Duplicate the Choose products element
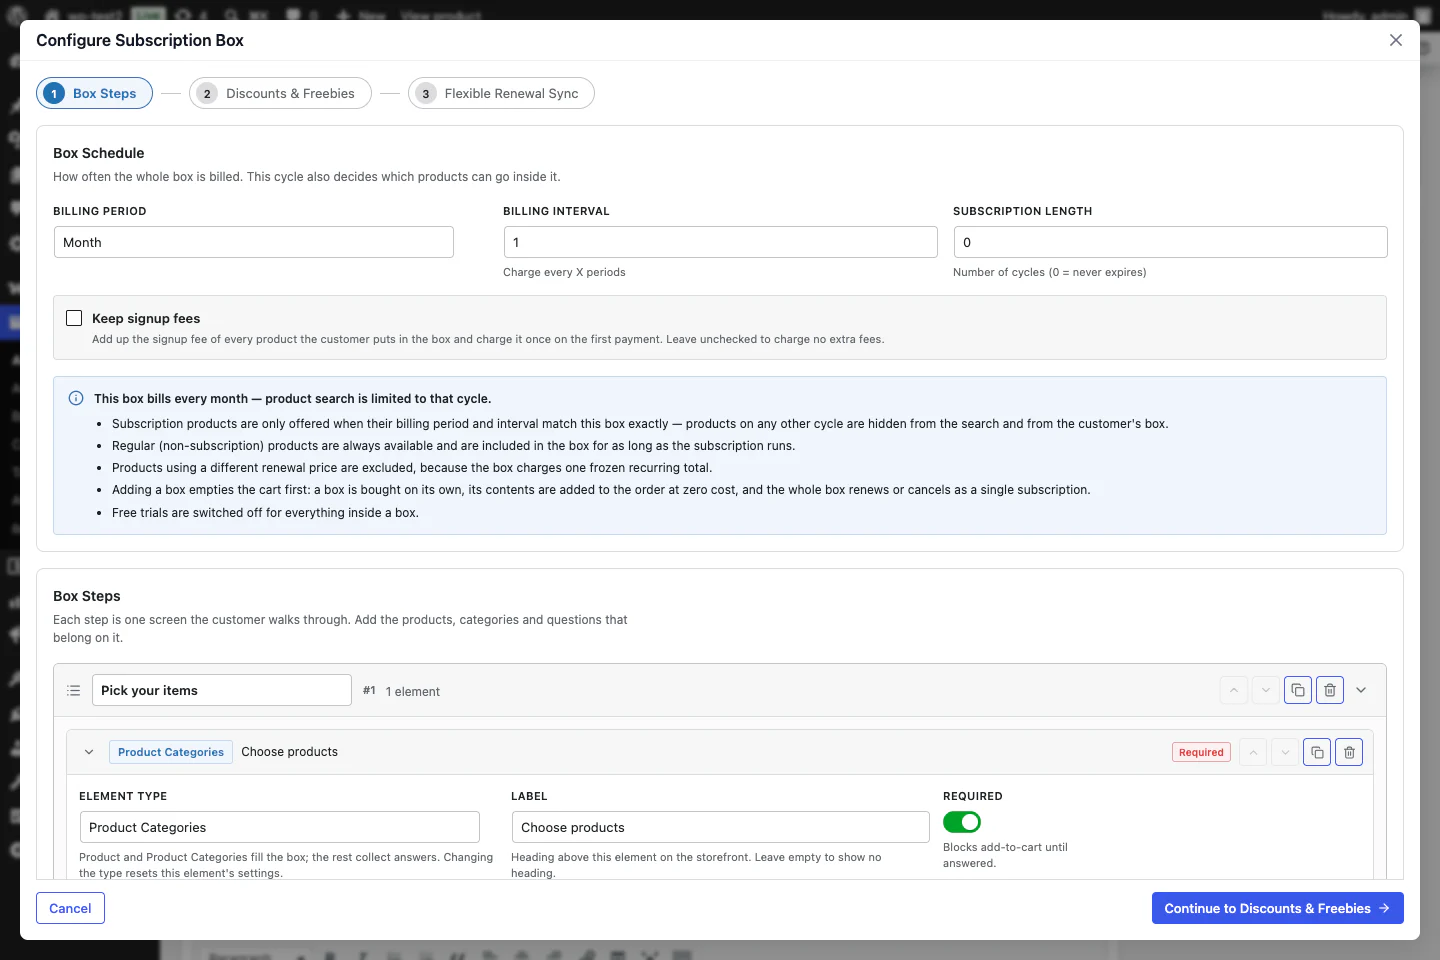Viewport: 1440px width, 960px height. 1317,752
